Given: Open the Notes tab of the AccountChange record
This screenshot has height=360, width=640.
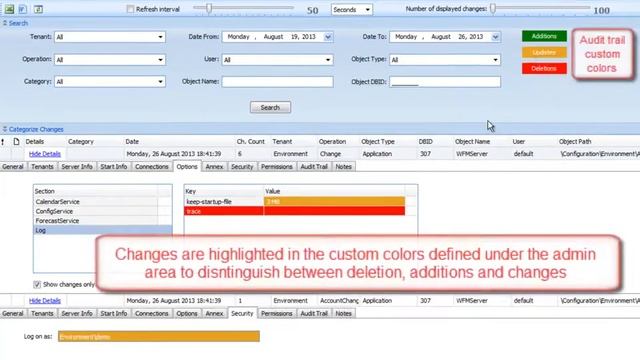Looking at the screenshot, I should pyautogui.click(x=343, y=313).
